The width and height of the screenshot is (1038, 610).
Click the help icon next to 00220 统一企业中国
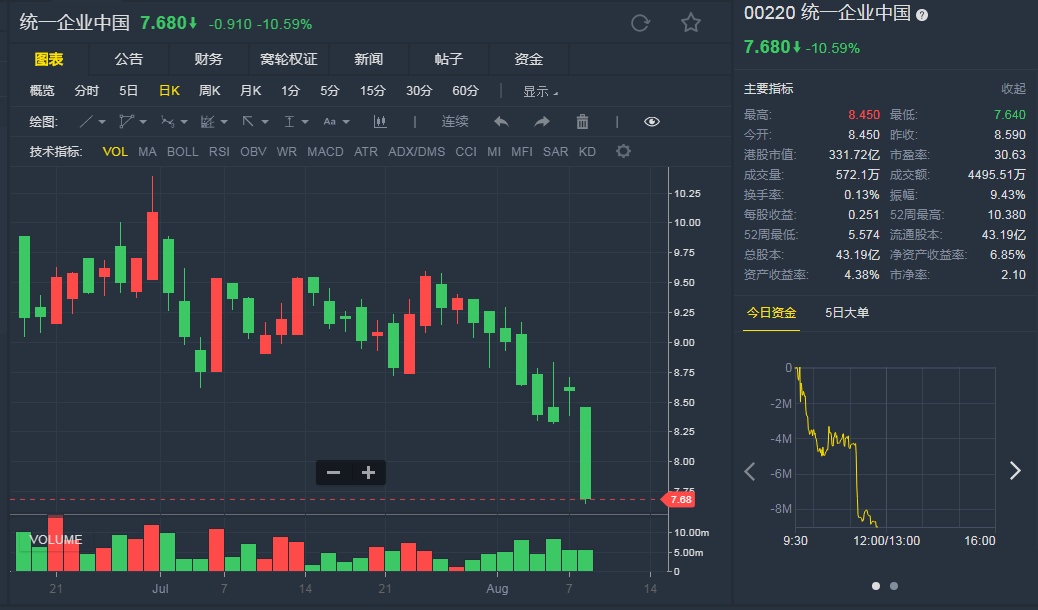click(x=922, y=15)
